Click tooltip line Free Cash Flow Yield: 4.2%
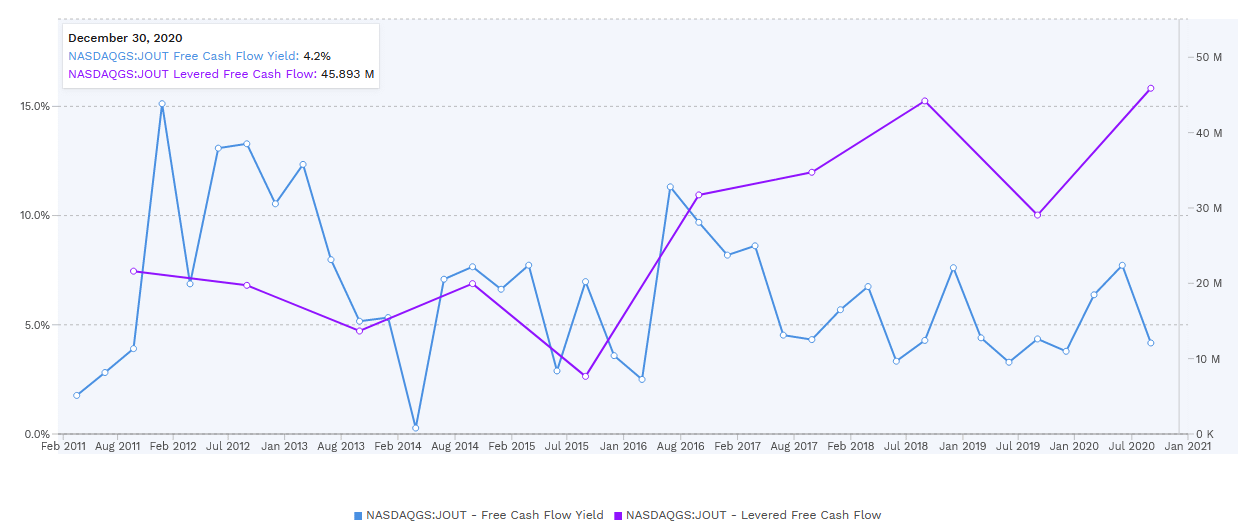Screen dimensions: 1240x526 click(x=199, y=56)
